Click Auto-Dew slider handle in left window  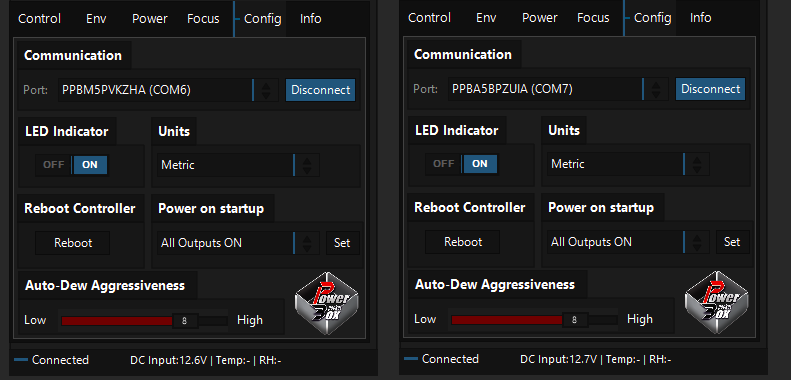[x=185, y=321]
